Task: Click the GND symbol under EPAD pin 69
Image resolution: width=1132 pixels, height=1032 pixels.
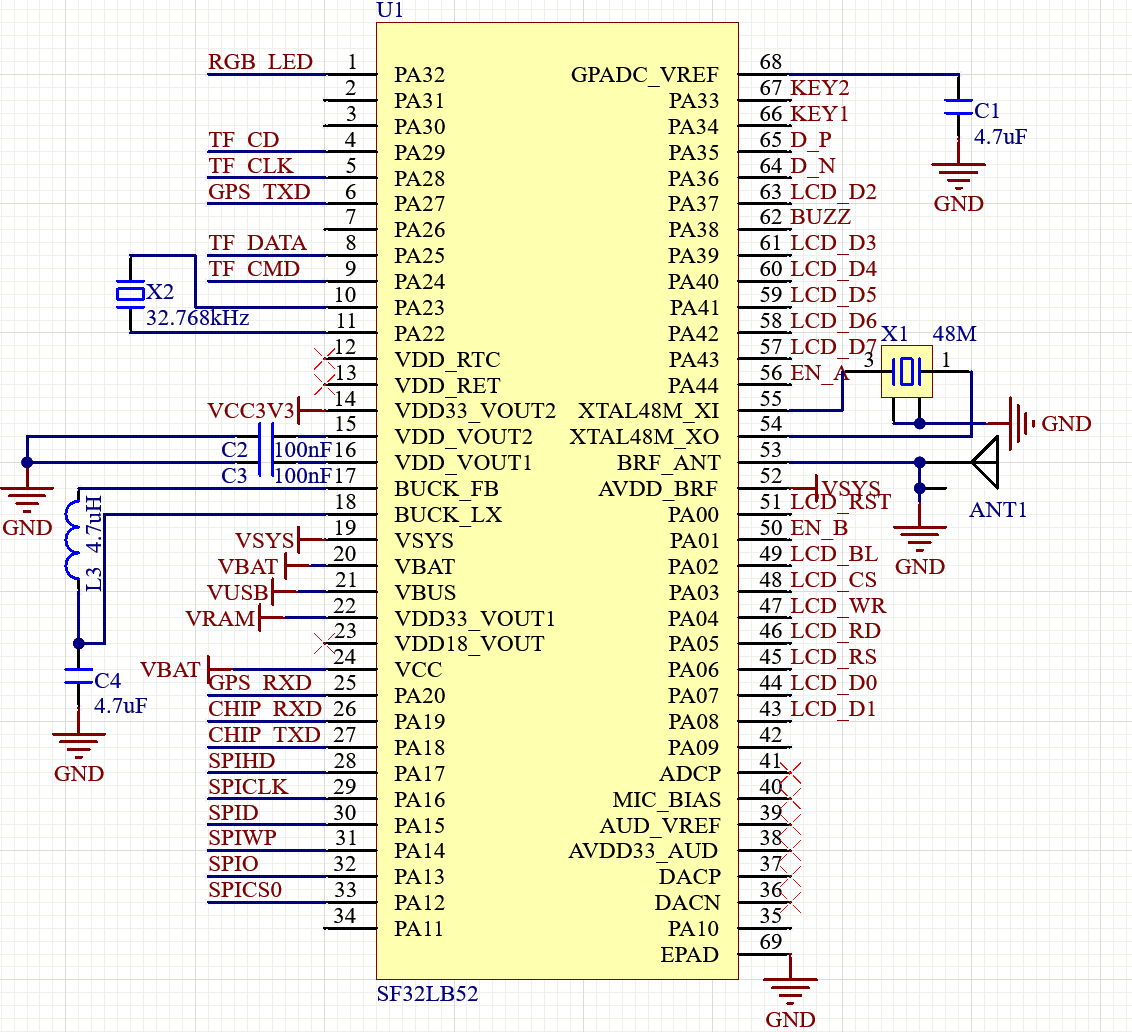Action: pyautogui.click(x=790, y=988)
